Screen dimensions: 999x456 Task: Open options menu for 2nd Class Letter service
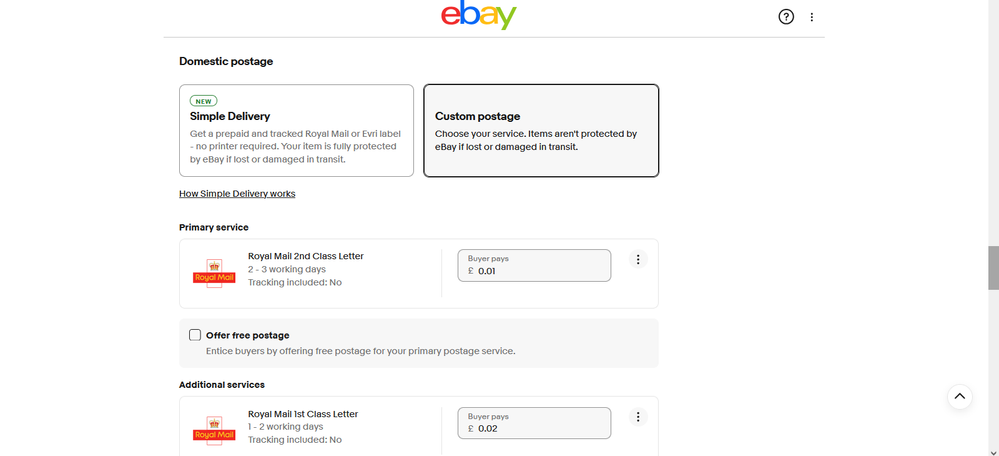(638, 259)
